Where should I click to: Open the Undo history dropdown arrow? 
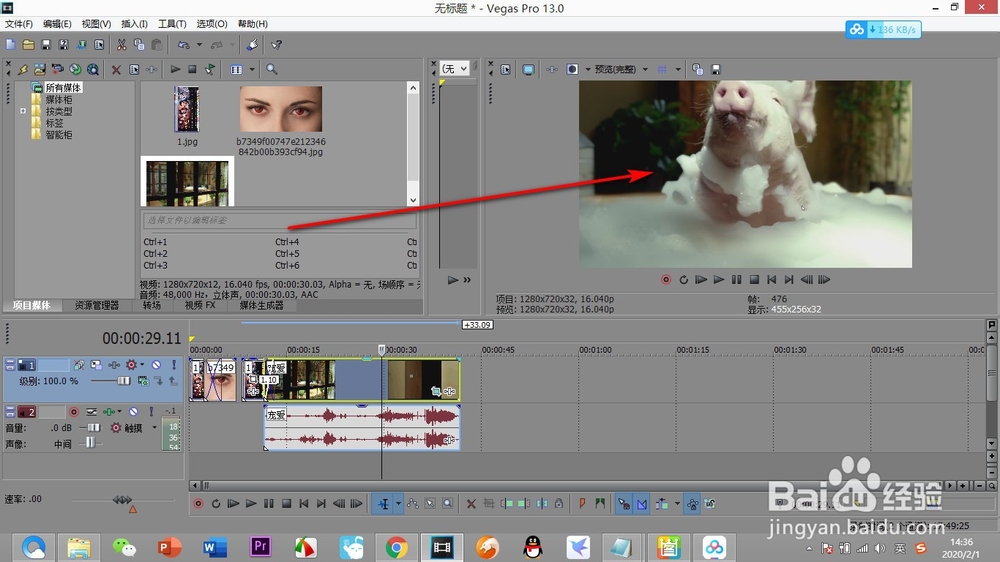coord(199,45)
